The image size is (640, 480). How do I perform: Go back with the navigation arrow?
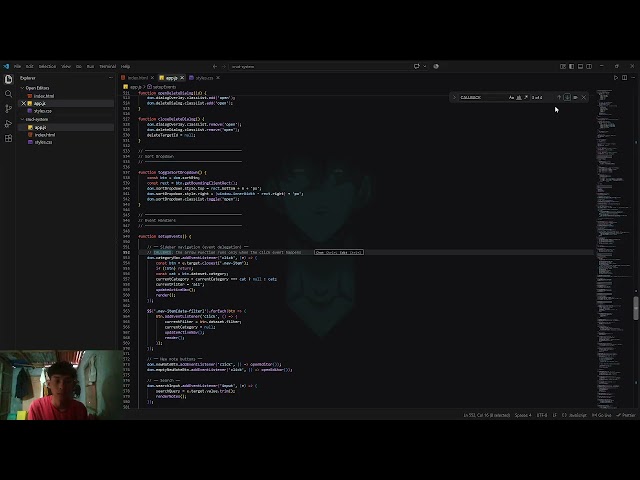click(x=215, y=66)
